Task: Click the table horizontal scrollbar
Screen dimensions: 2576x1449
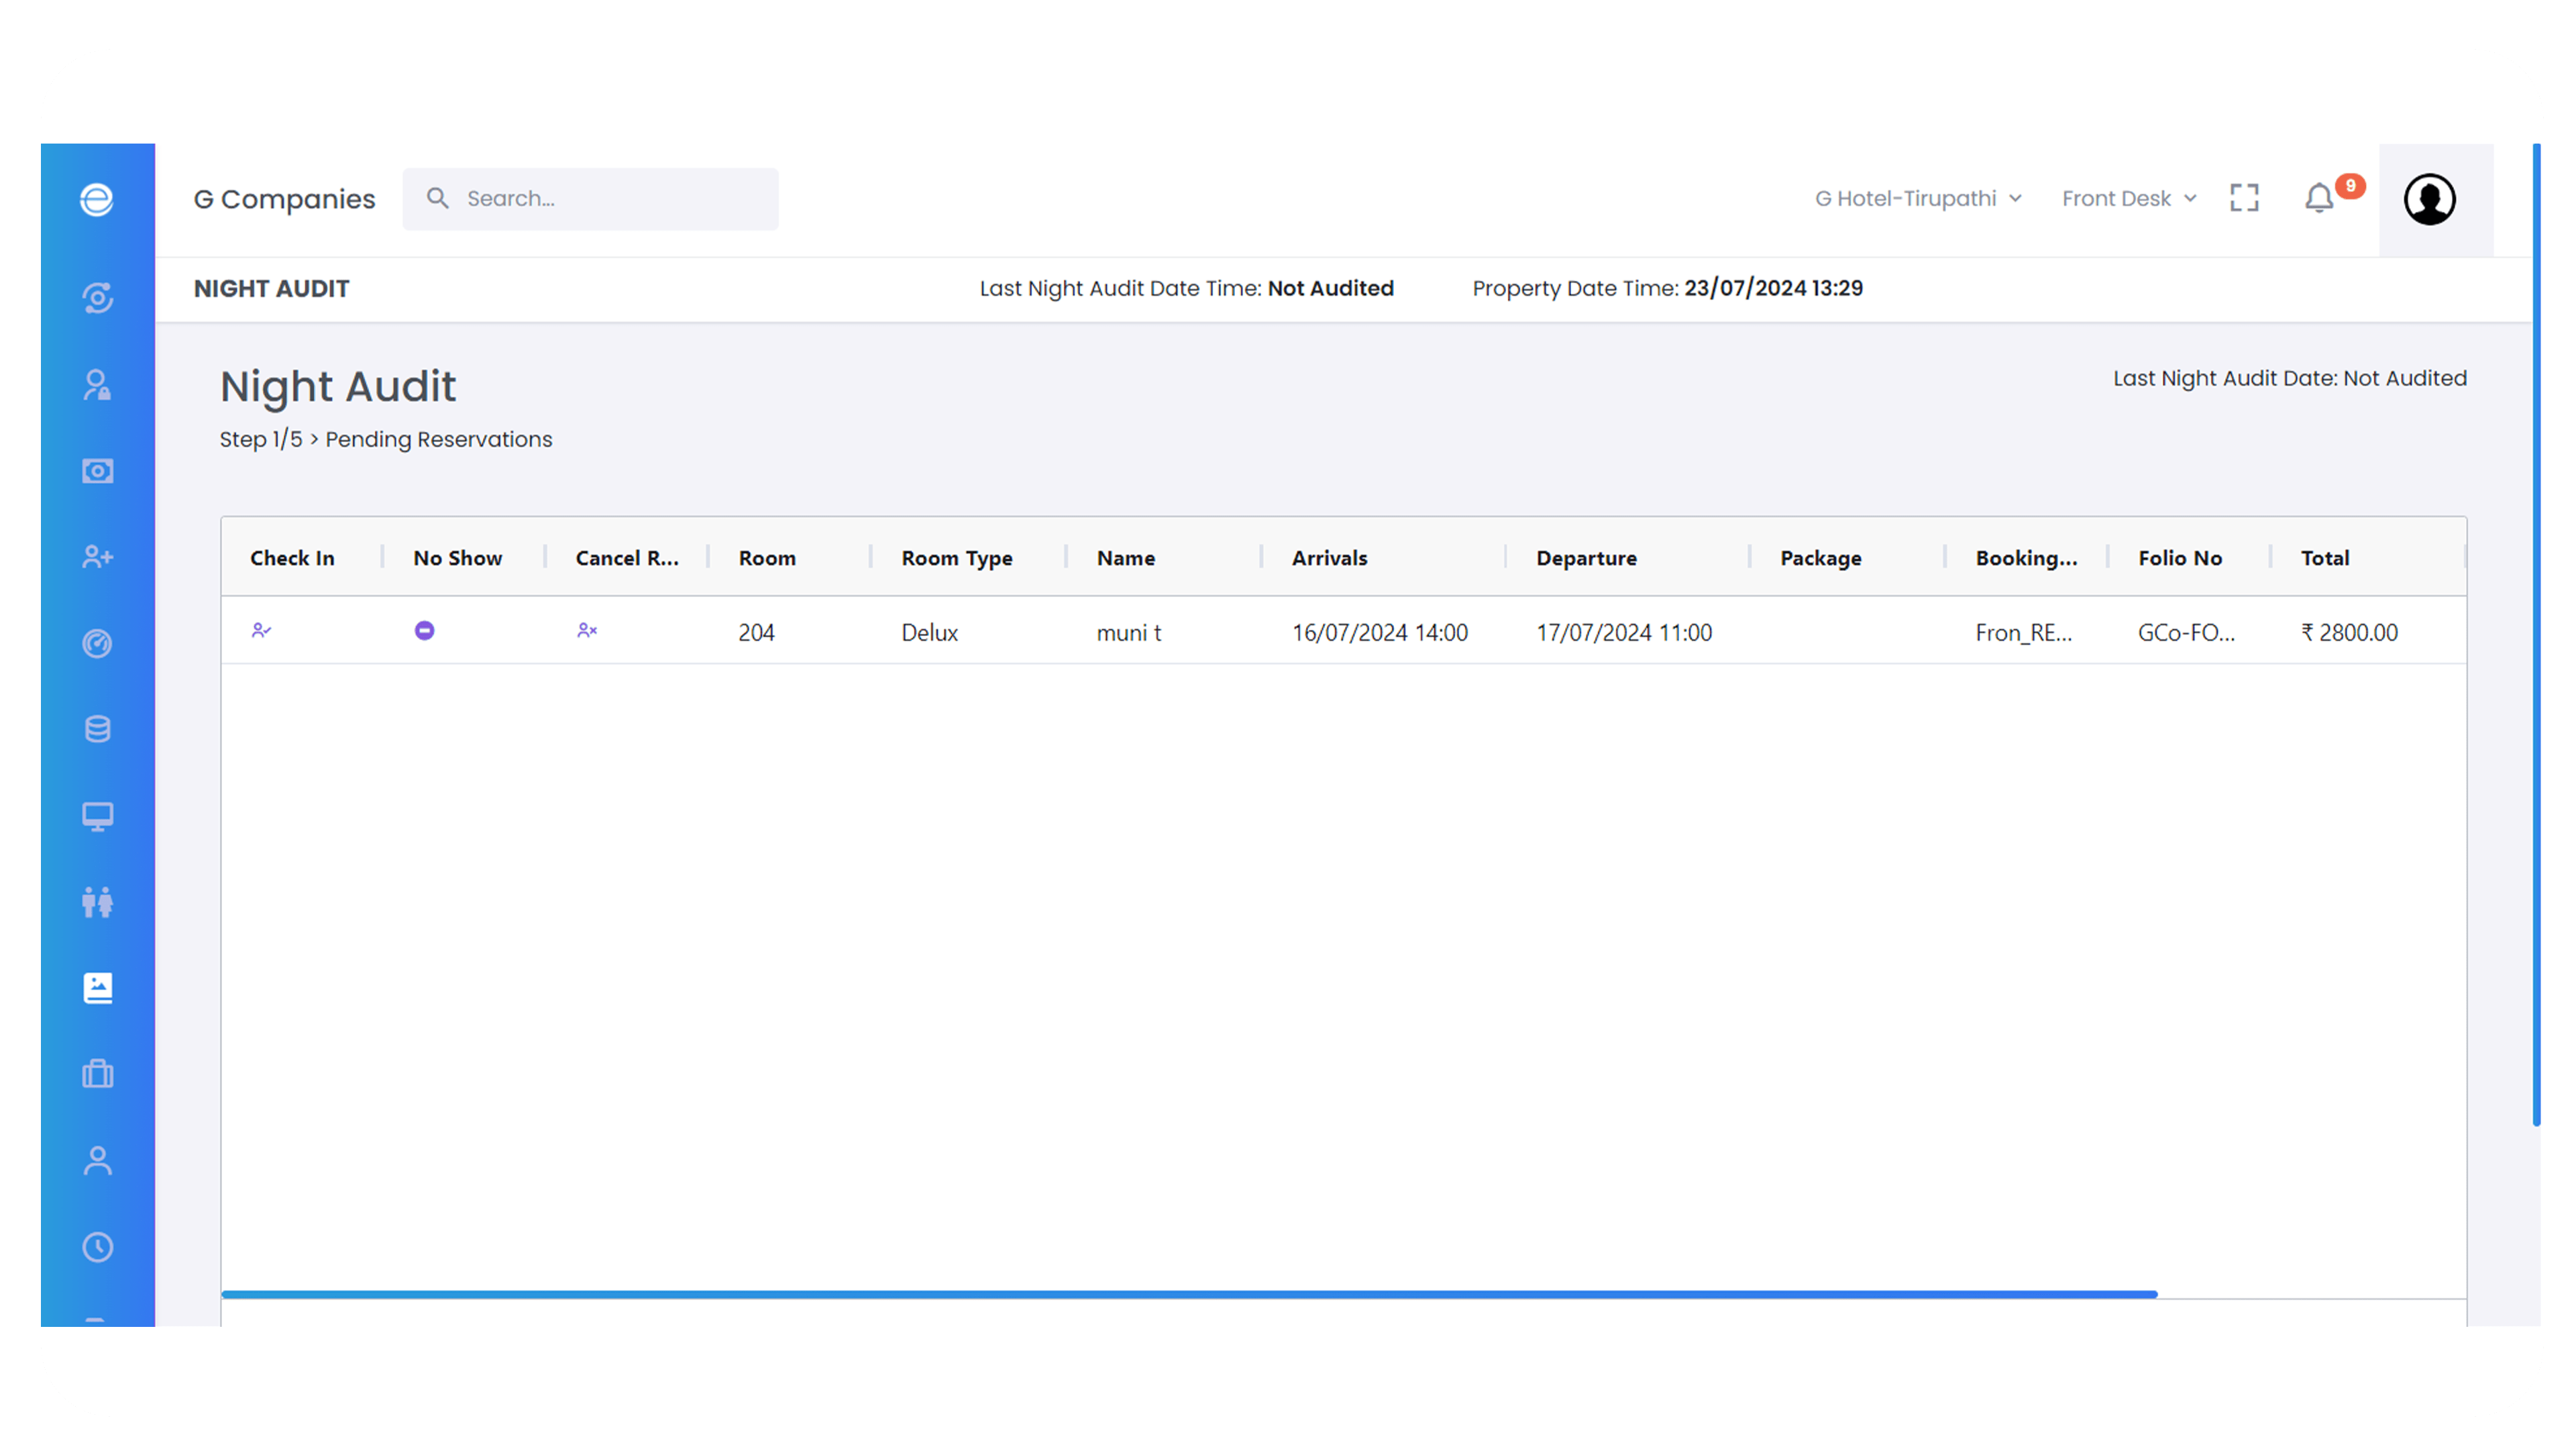Action: (x=1189, y=1294)
